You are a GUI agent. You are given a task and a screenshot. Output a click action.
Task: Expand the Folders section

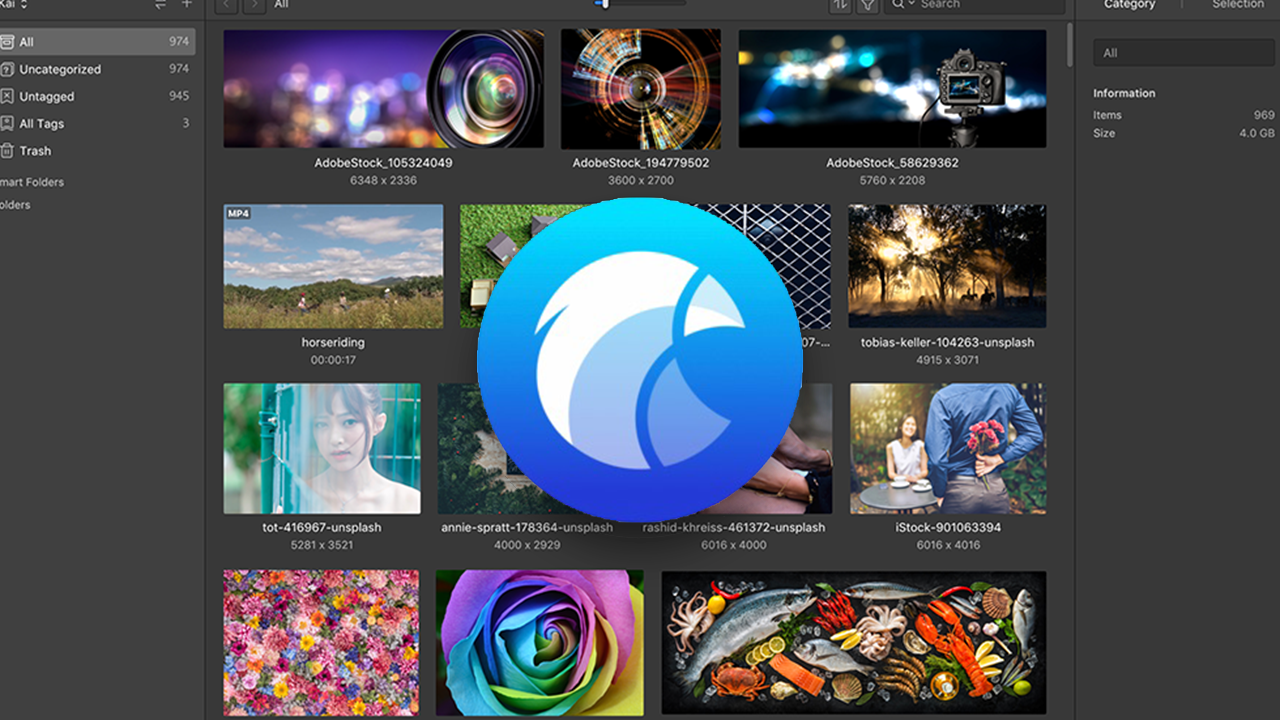click(x=15, y=205)
